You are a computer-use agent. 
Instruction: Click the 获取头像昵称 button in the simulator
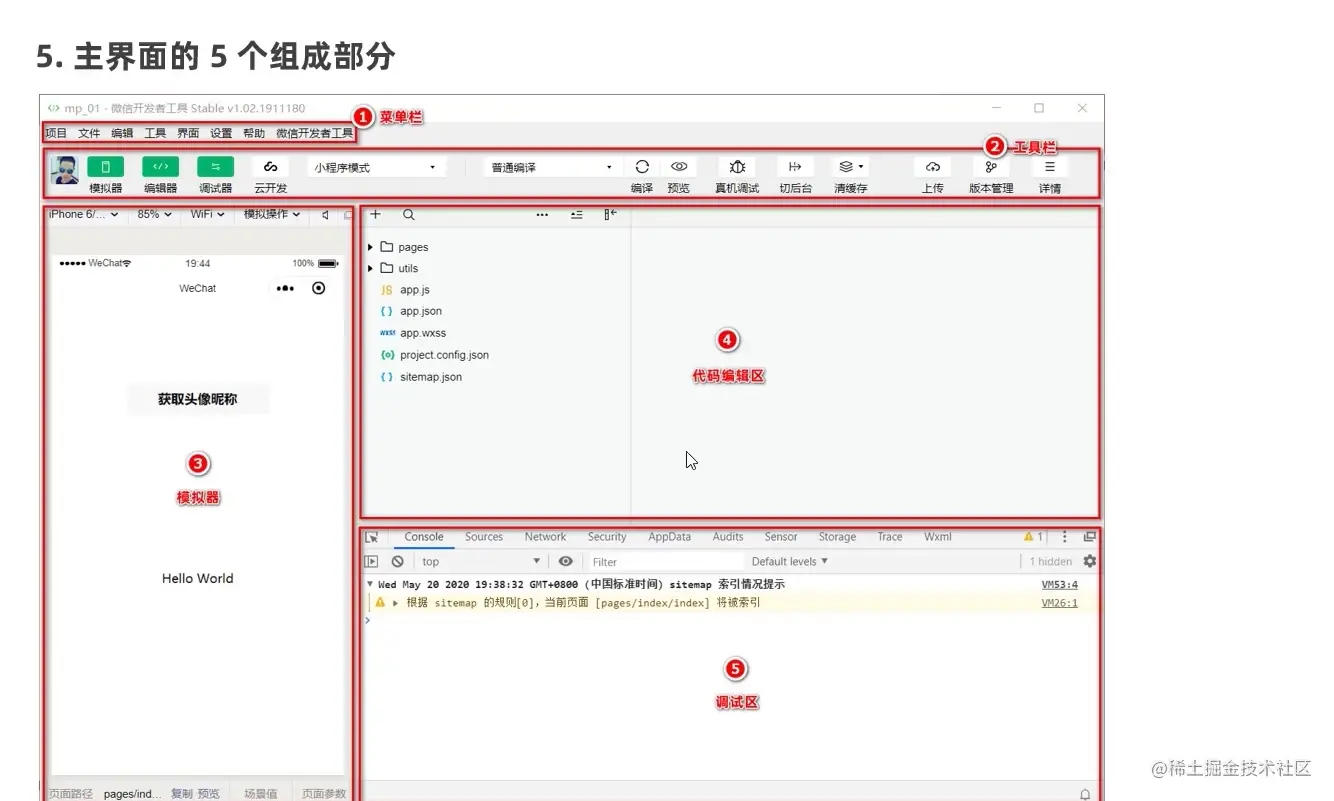tap(198, 400)
